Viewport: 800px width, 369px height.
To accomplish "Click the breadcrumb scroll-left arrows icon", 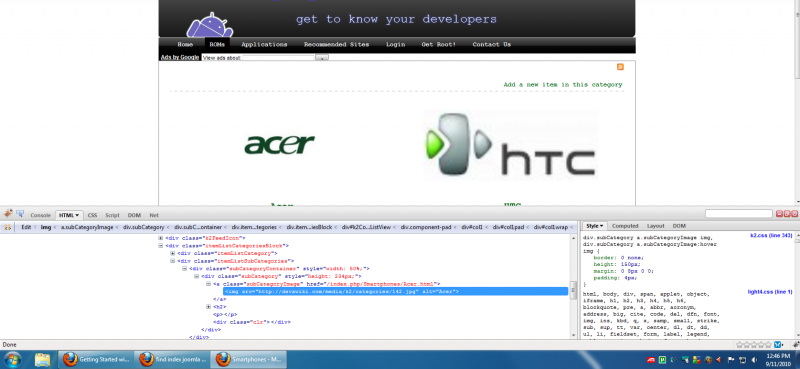I will click(8, 227).
